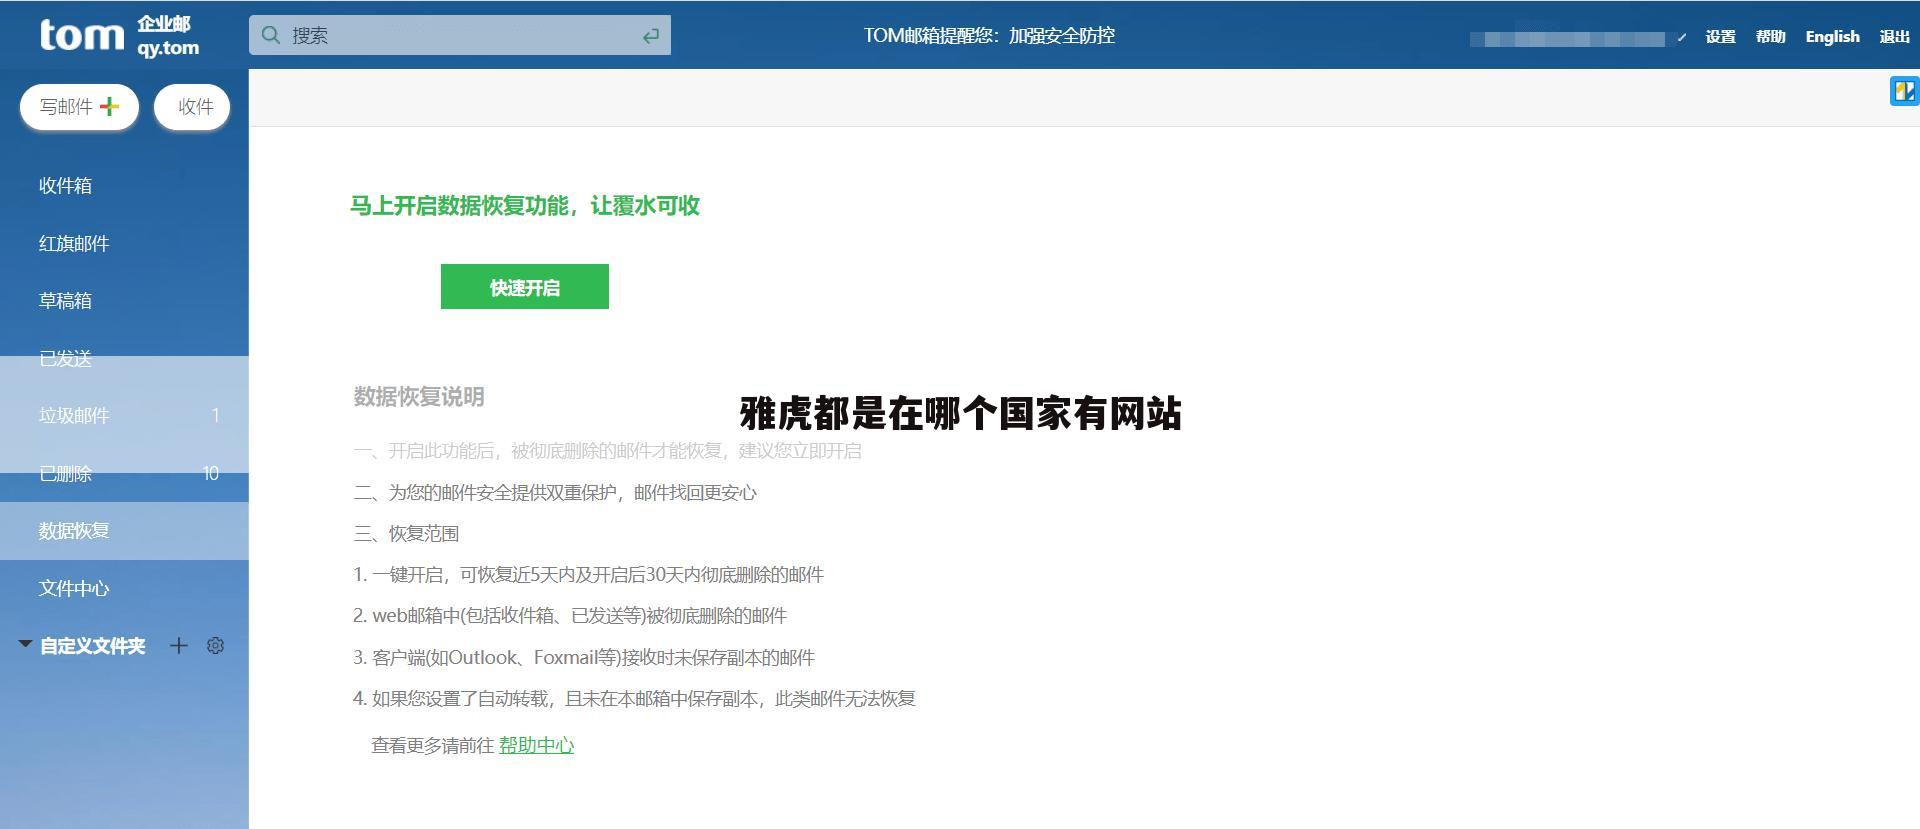Viewport: 1920px width, 829px height.
Task: Click the blue widget icon at top right
Action: [1904, 91]
